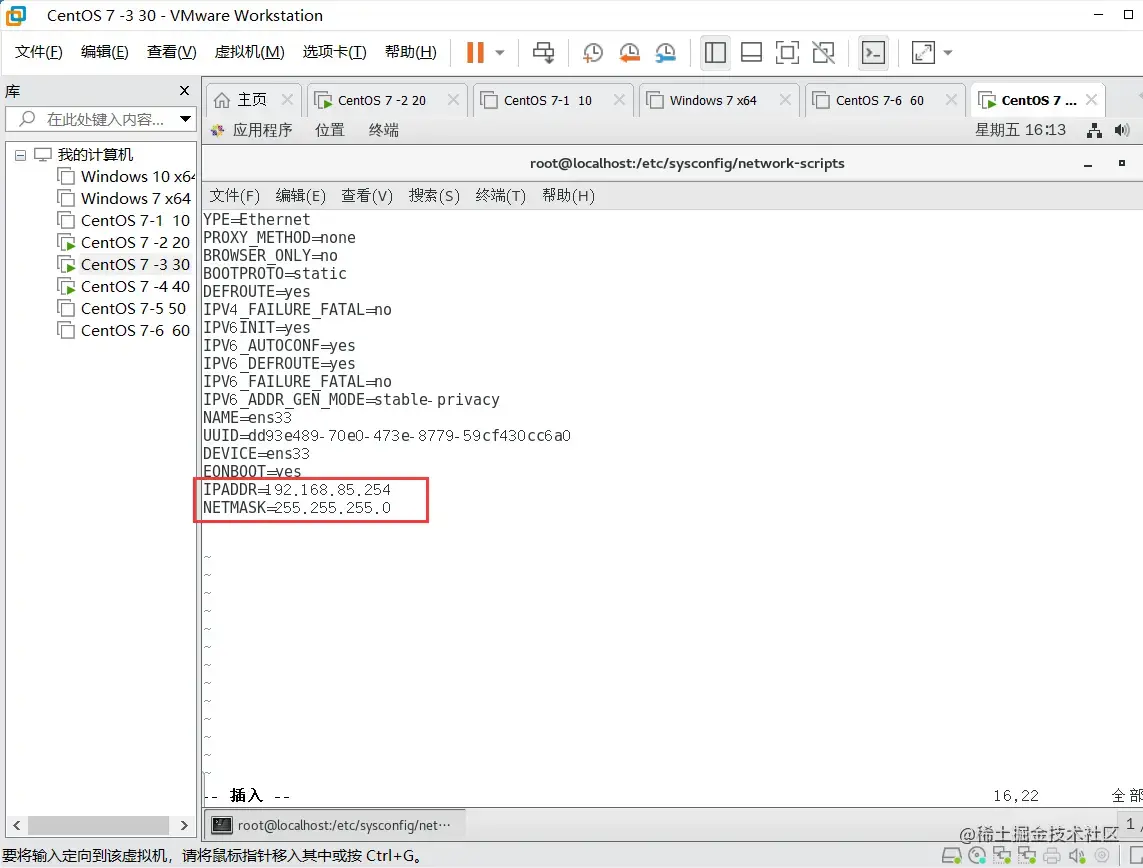Select CentOS 7 -3 30 in library tree
This screenshot has height=868, width=1143.
click(x=124, y=264)
